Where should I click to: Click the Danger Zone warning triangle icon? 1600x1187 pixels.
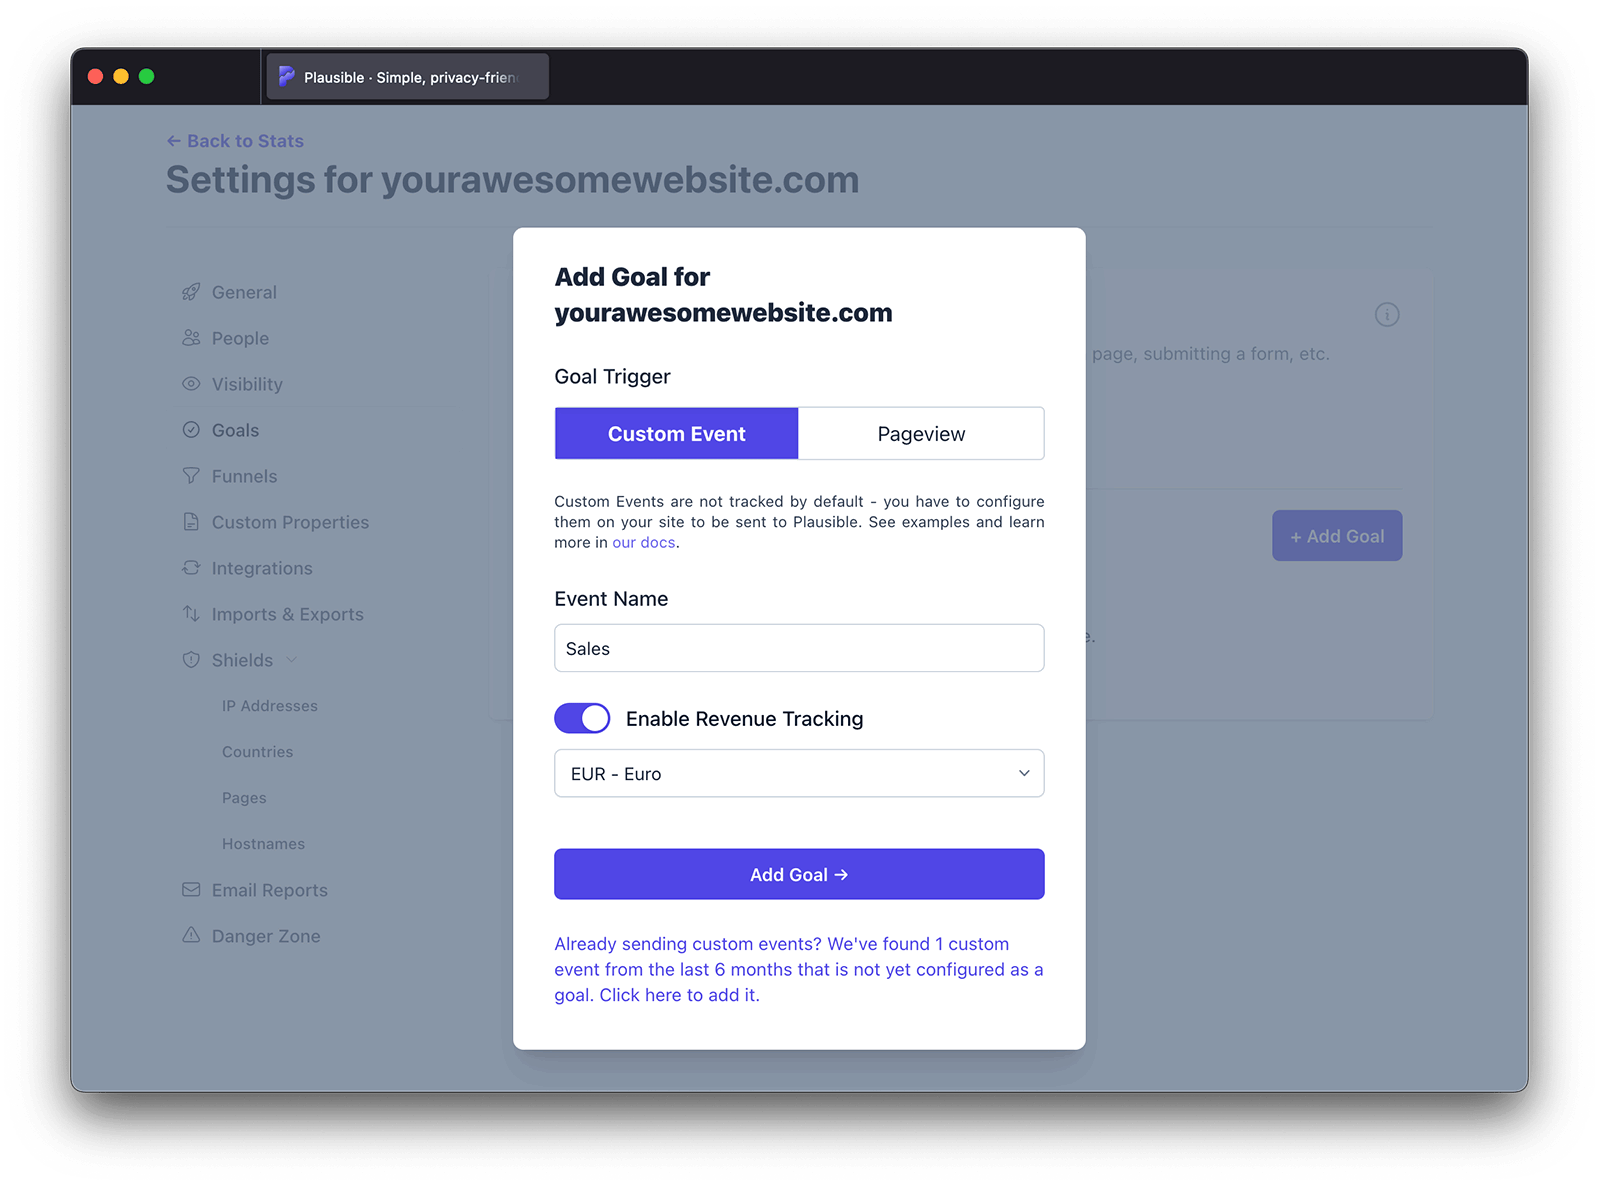point(191,936)
